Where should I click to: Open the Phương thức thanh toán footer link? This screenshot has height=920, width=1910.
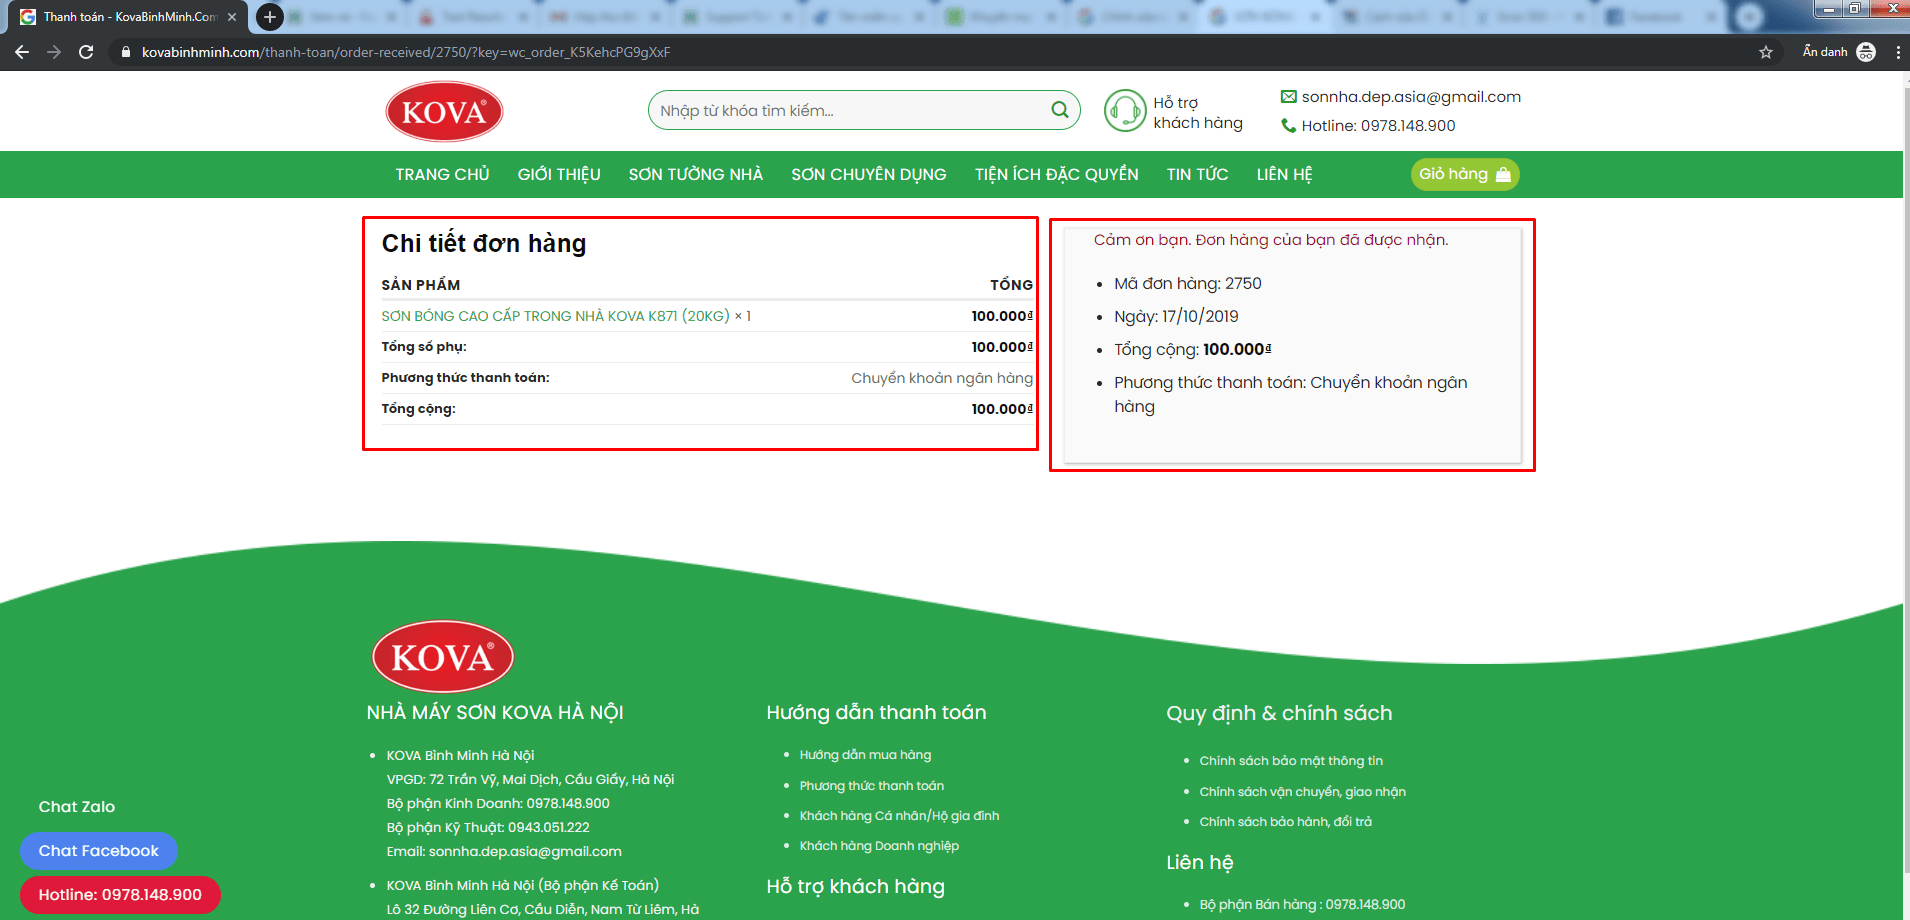click(871, 785)
